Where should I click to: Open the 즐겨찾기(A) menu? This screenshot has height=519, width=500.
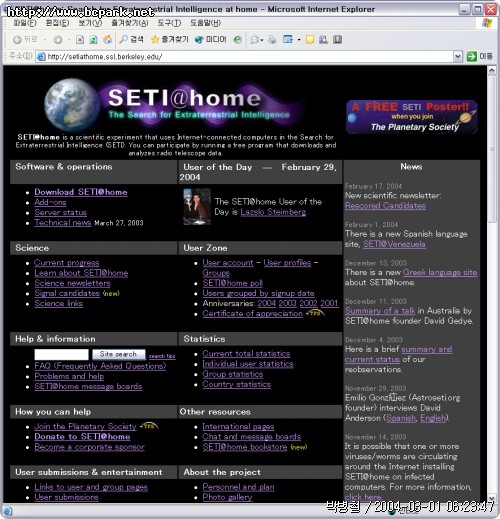130,23
